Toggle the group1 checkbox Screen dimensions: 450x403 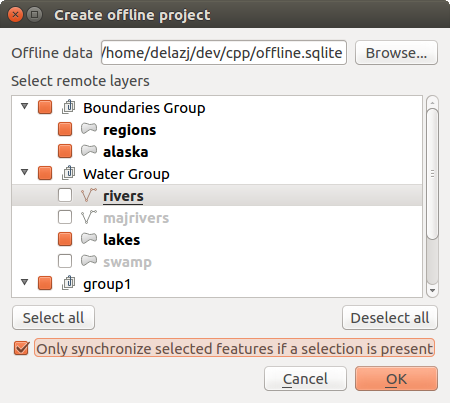click(45, 283)
